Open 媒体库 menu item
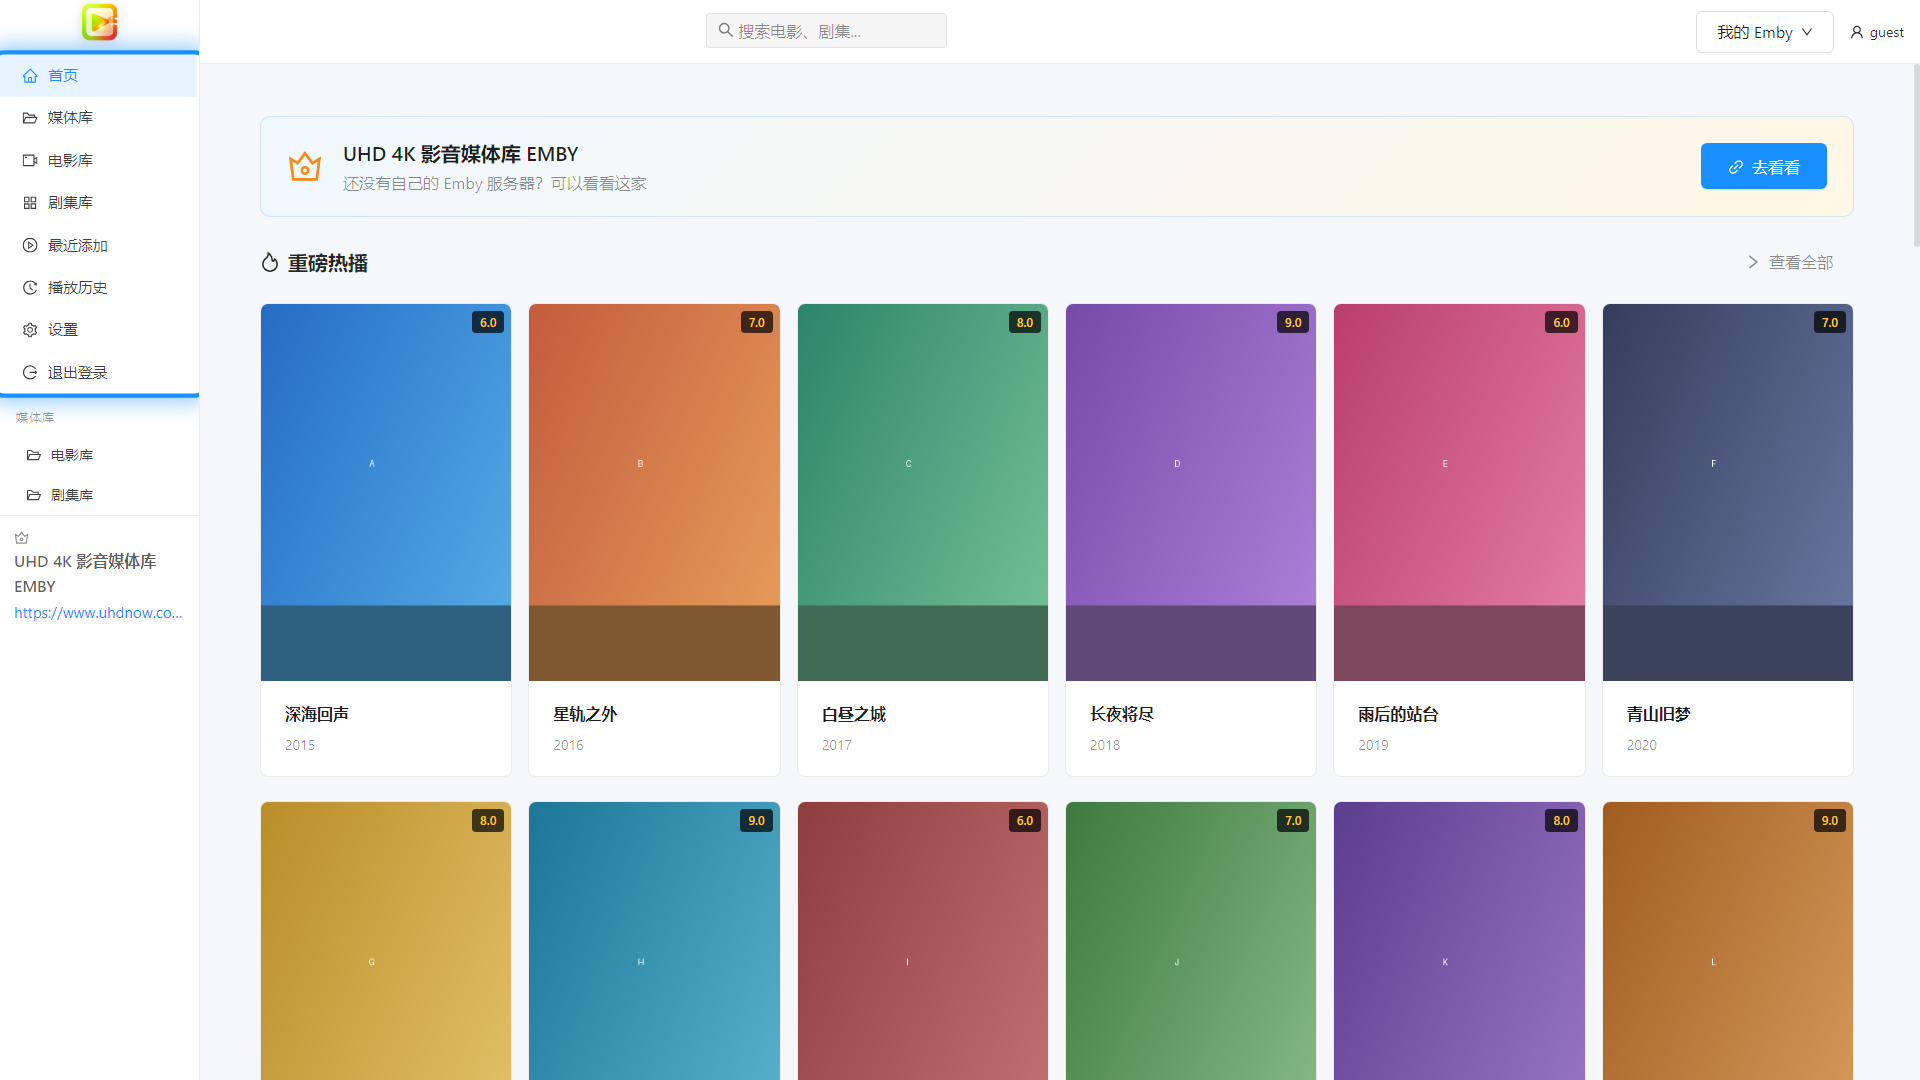 coord(98,118)
